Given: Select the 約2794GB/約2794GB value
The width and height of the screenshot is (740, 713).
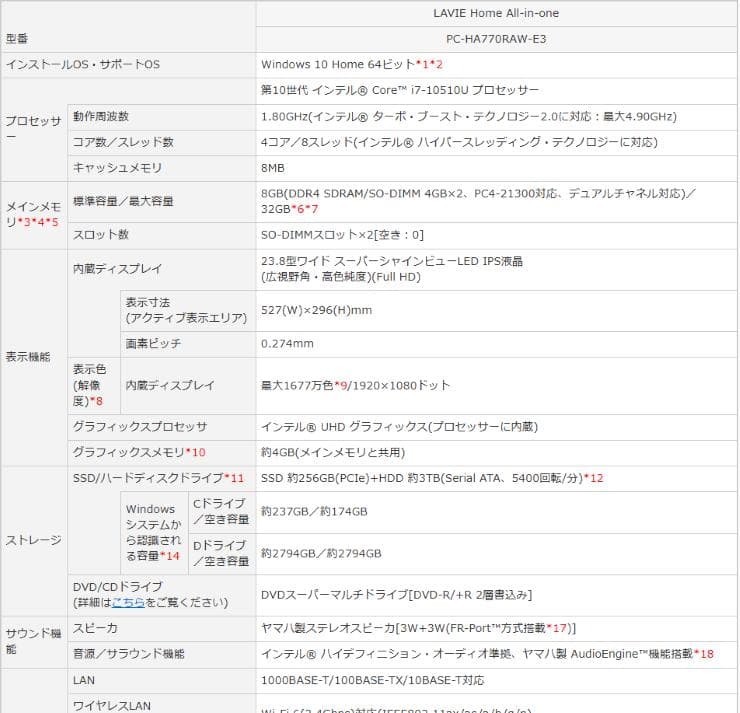Looking at the screenshot, I should tap(321, 554).
